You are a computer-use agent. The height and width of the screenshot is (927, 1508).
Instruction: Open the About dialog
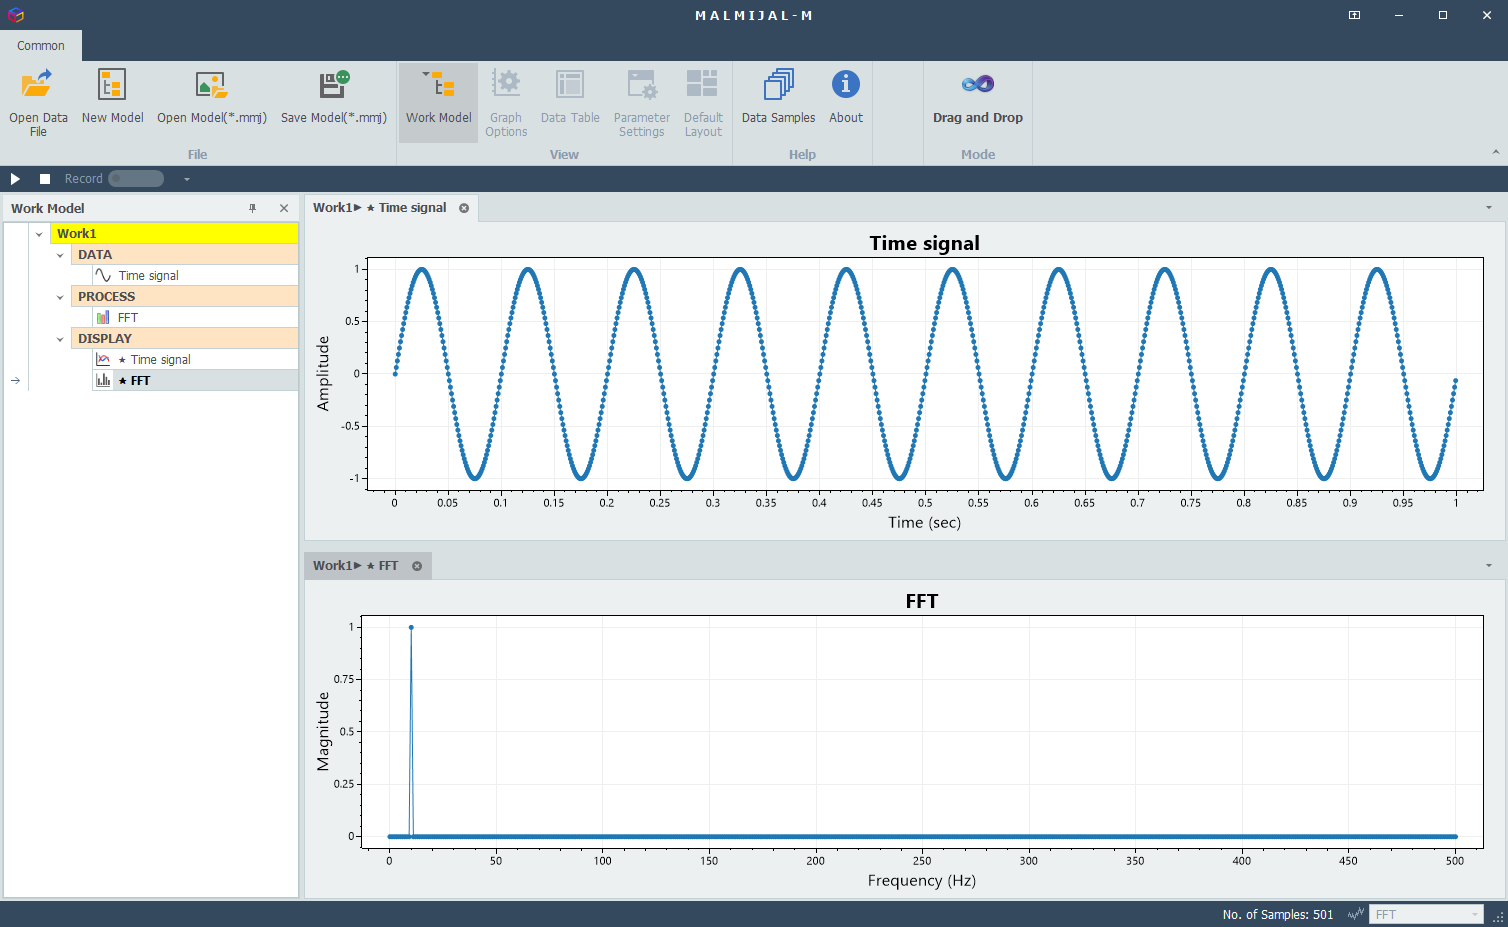846,102
